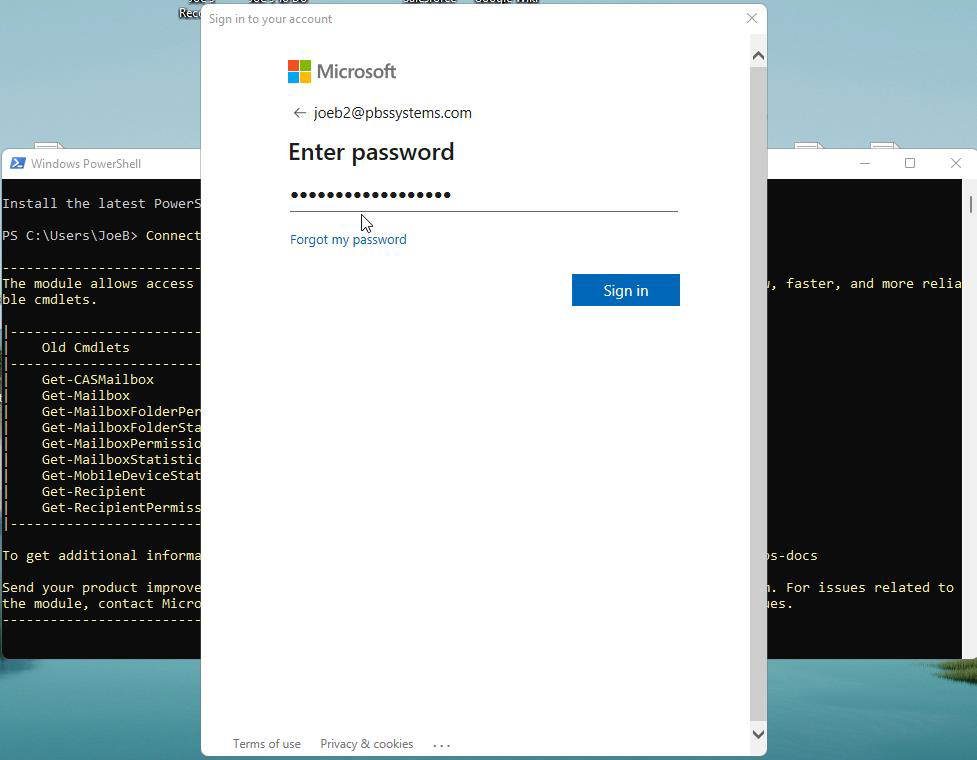Close the Windows PowerShell window
Viewport: 977px width, 760px height.
955,163
